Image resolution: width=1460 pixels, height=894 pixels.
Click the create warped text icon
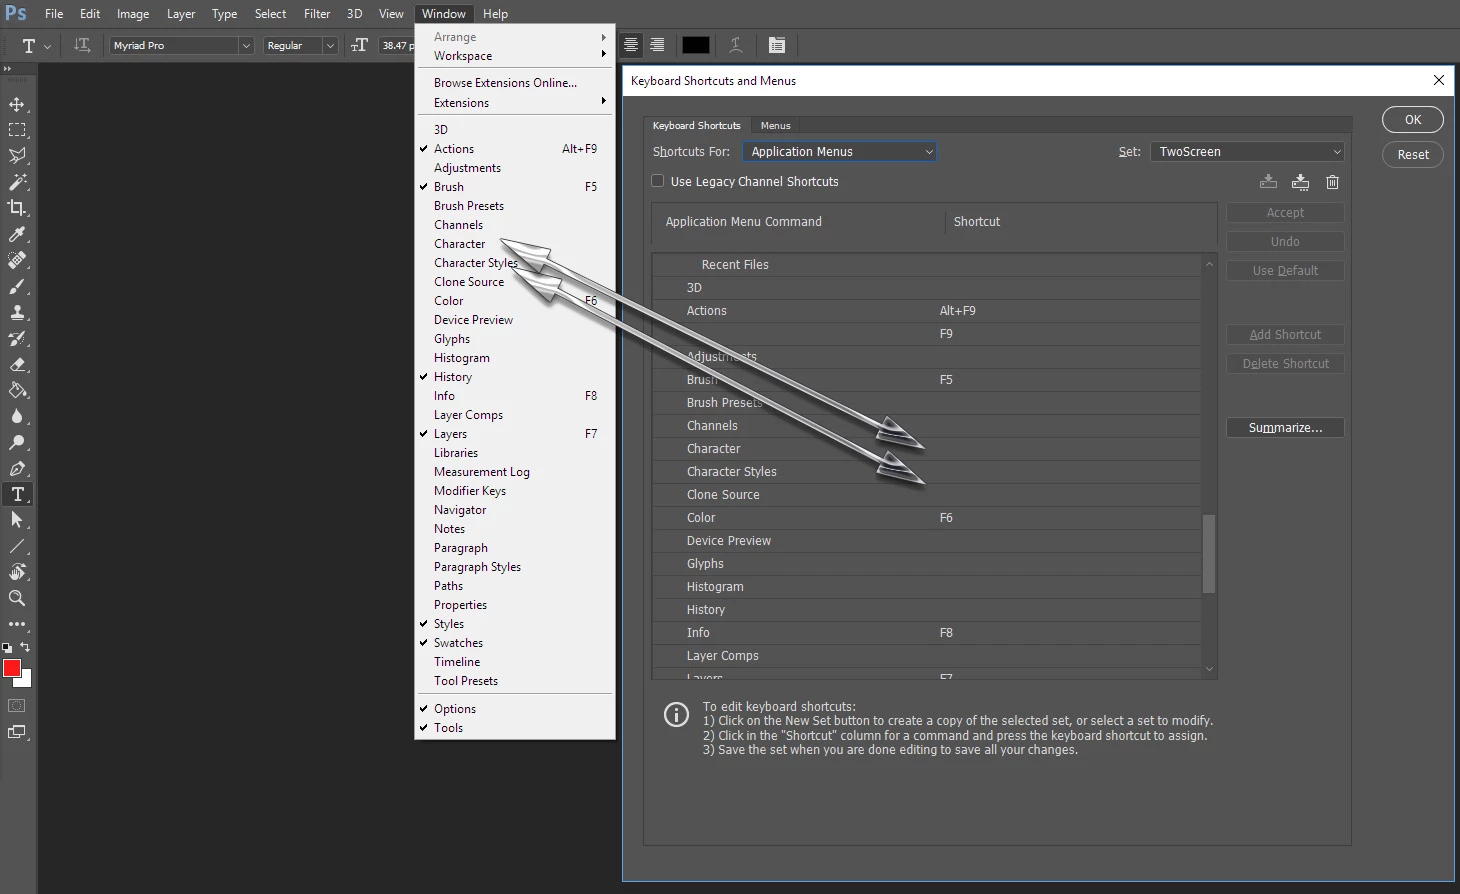[735, 45]
